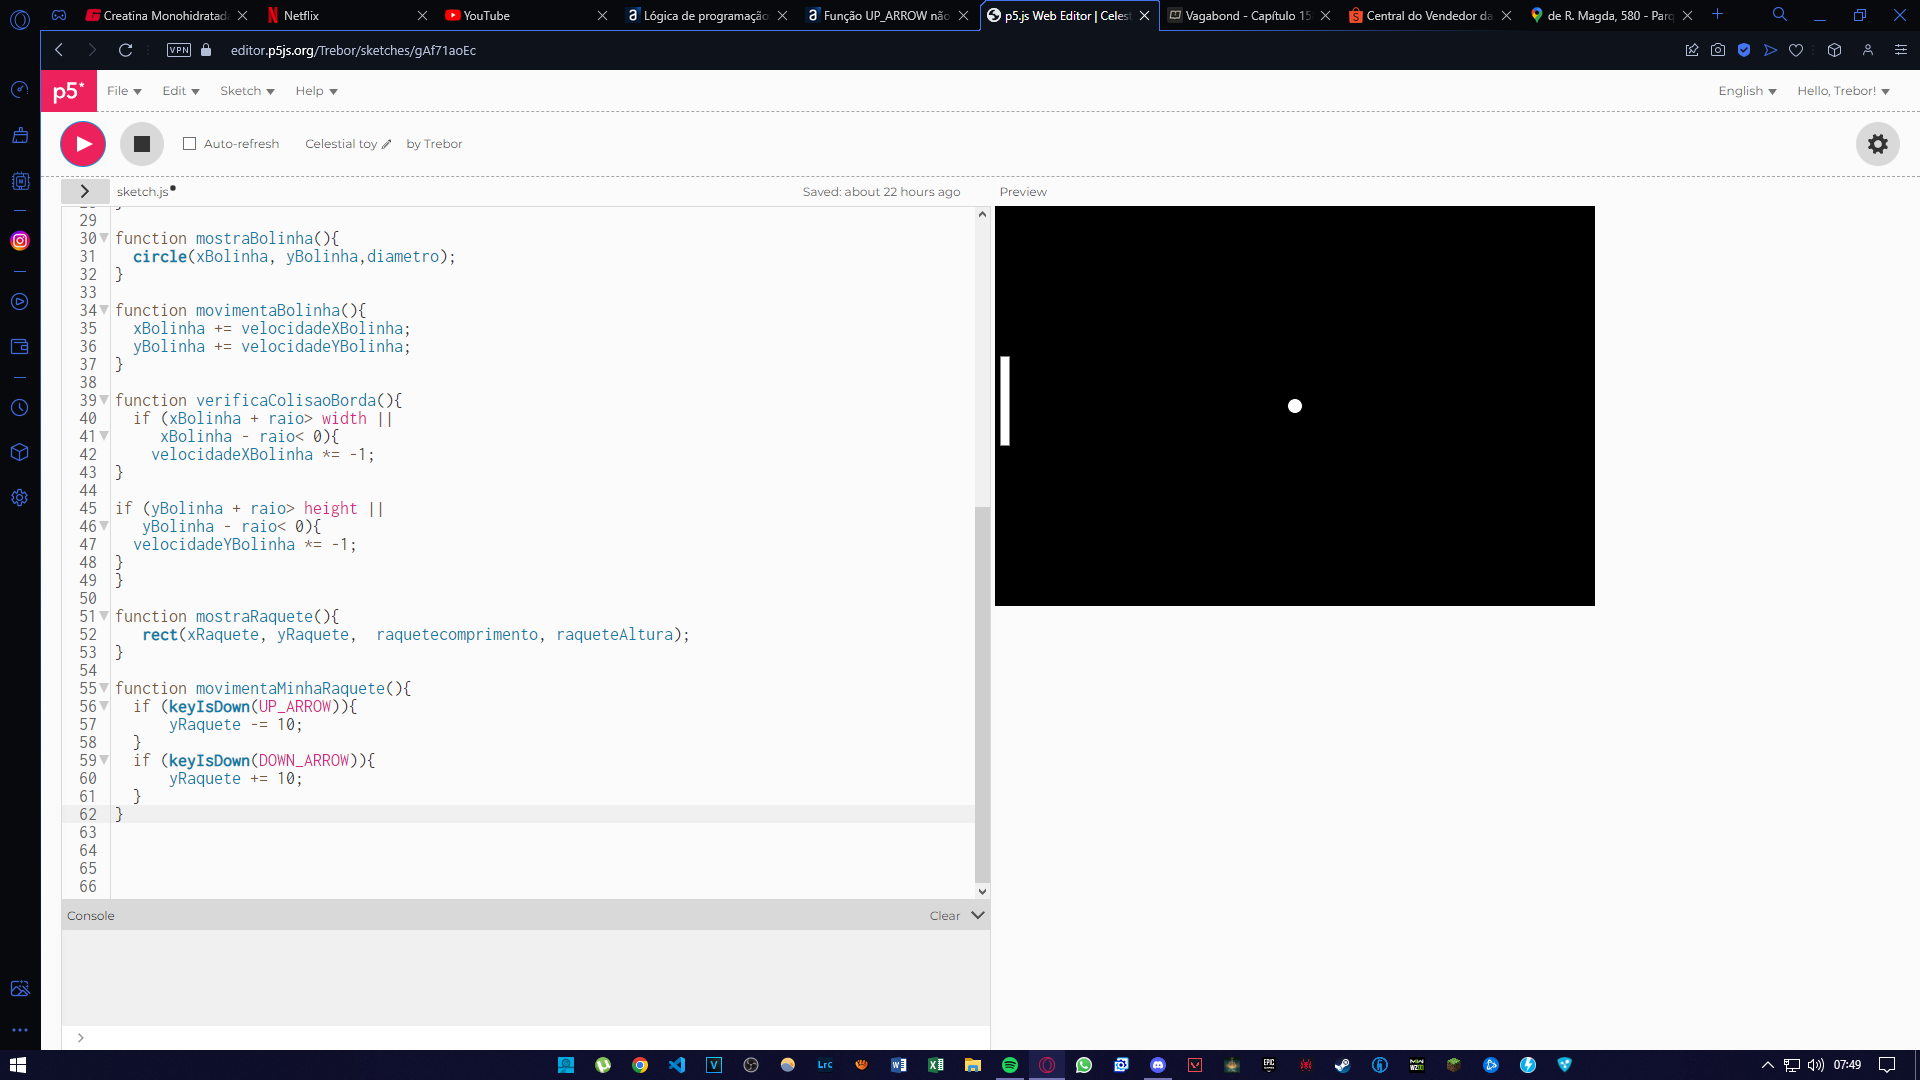Click the English language dropdown
Viewport: 1920px width, 1080px height.
pyautogui.click(x=1747, y=90)
